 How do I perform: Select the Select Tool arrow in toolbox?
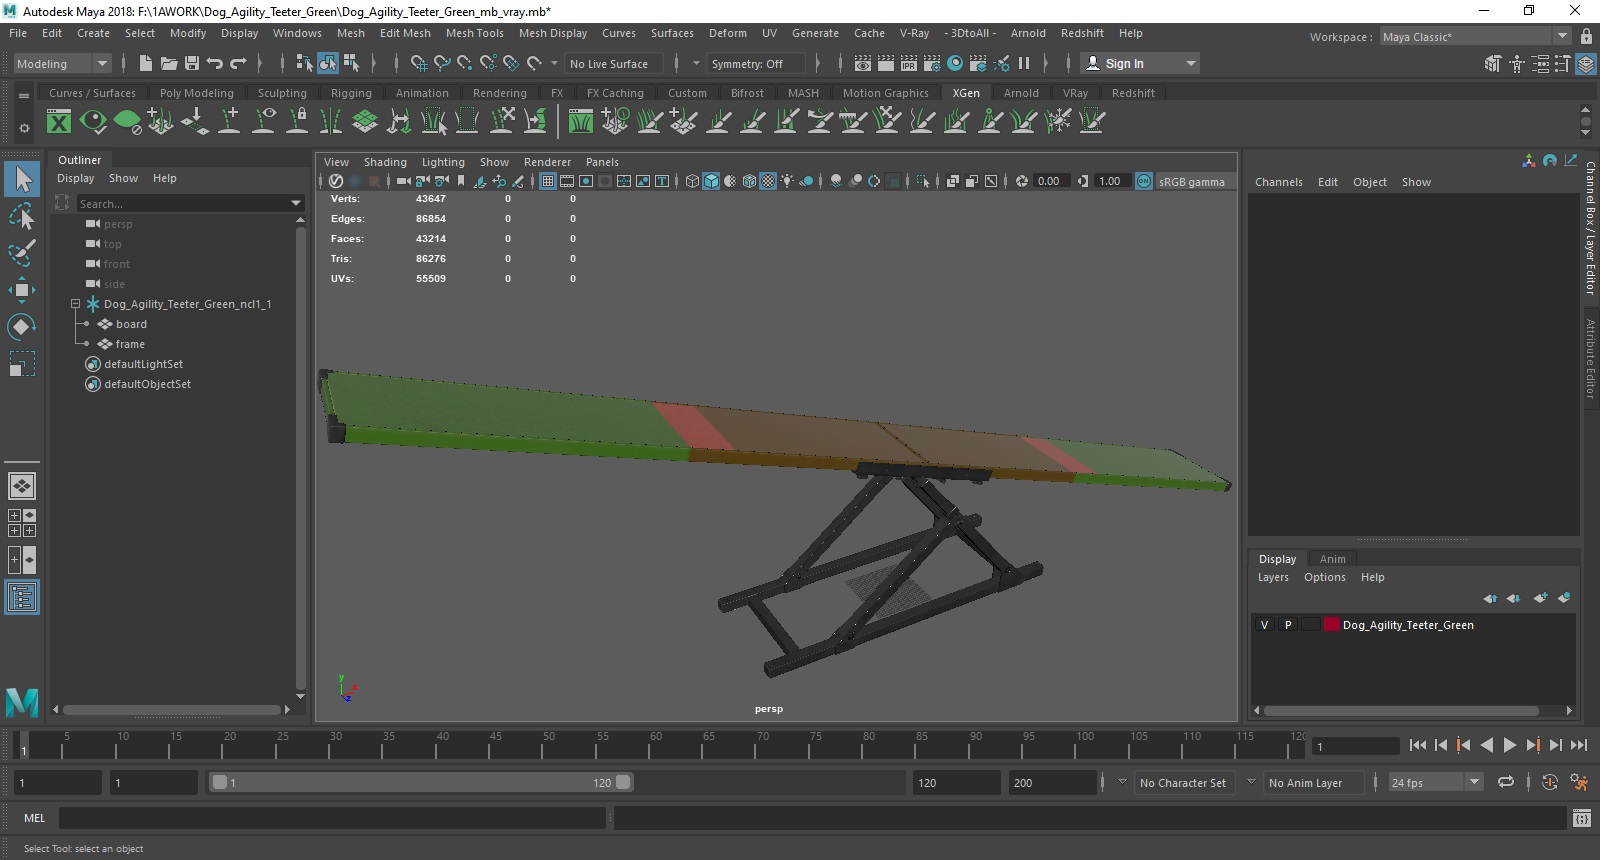[22, 179]
